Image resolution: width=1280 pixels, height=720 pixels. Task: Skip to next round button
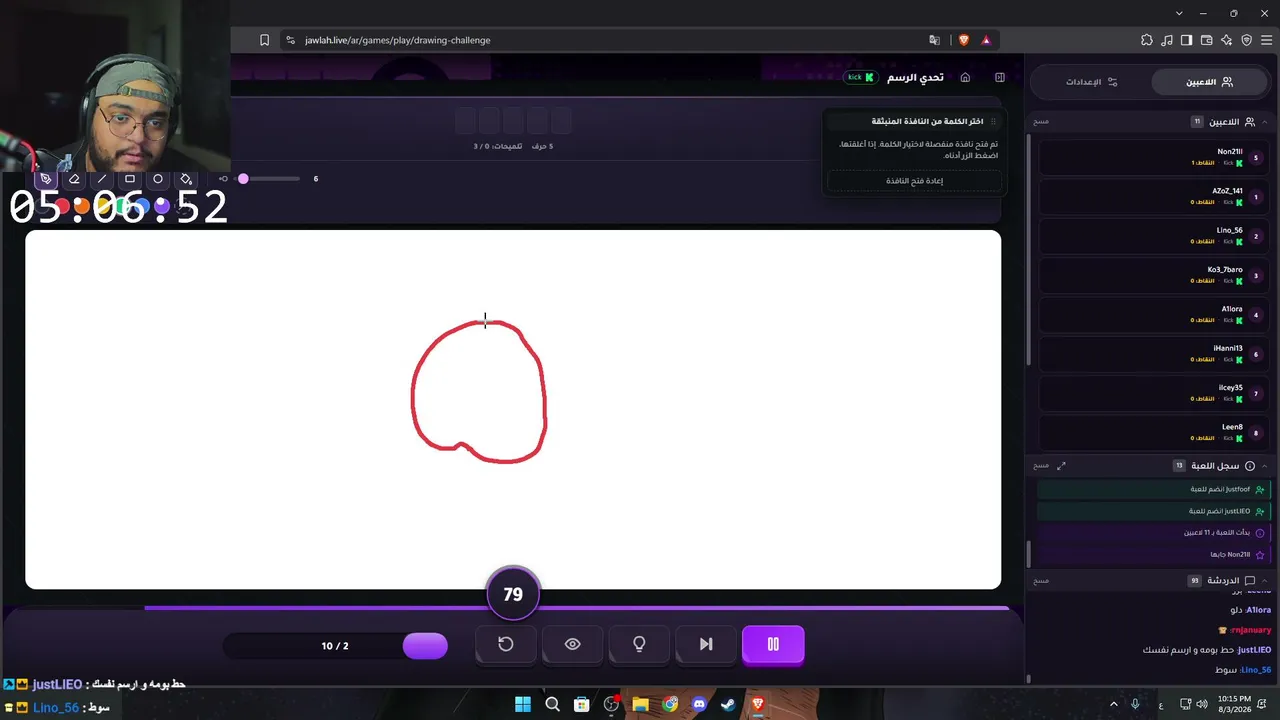coord(706,645)
